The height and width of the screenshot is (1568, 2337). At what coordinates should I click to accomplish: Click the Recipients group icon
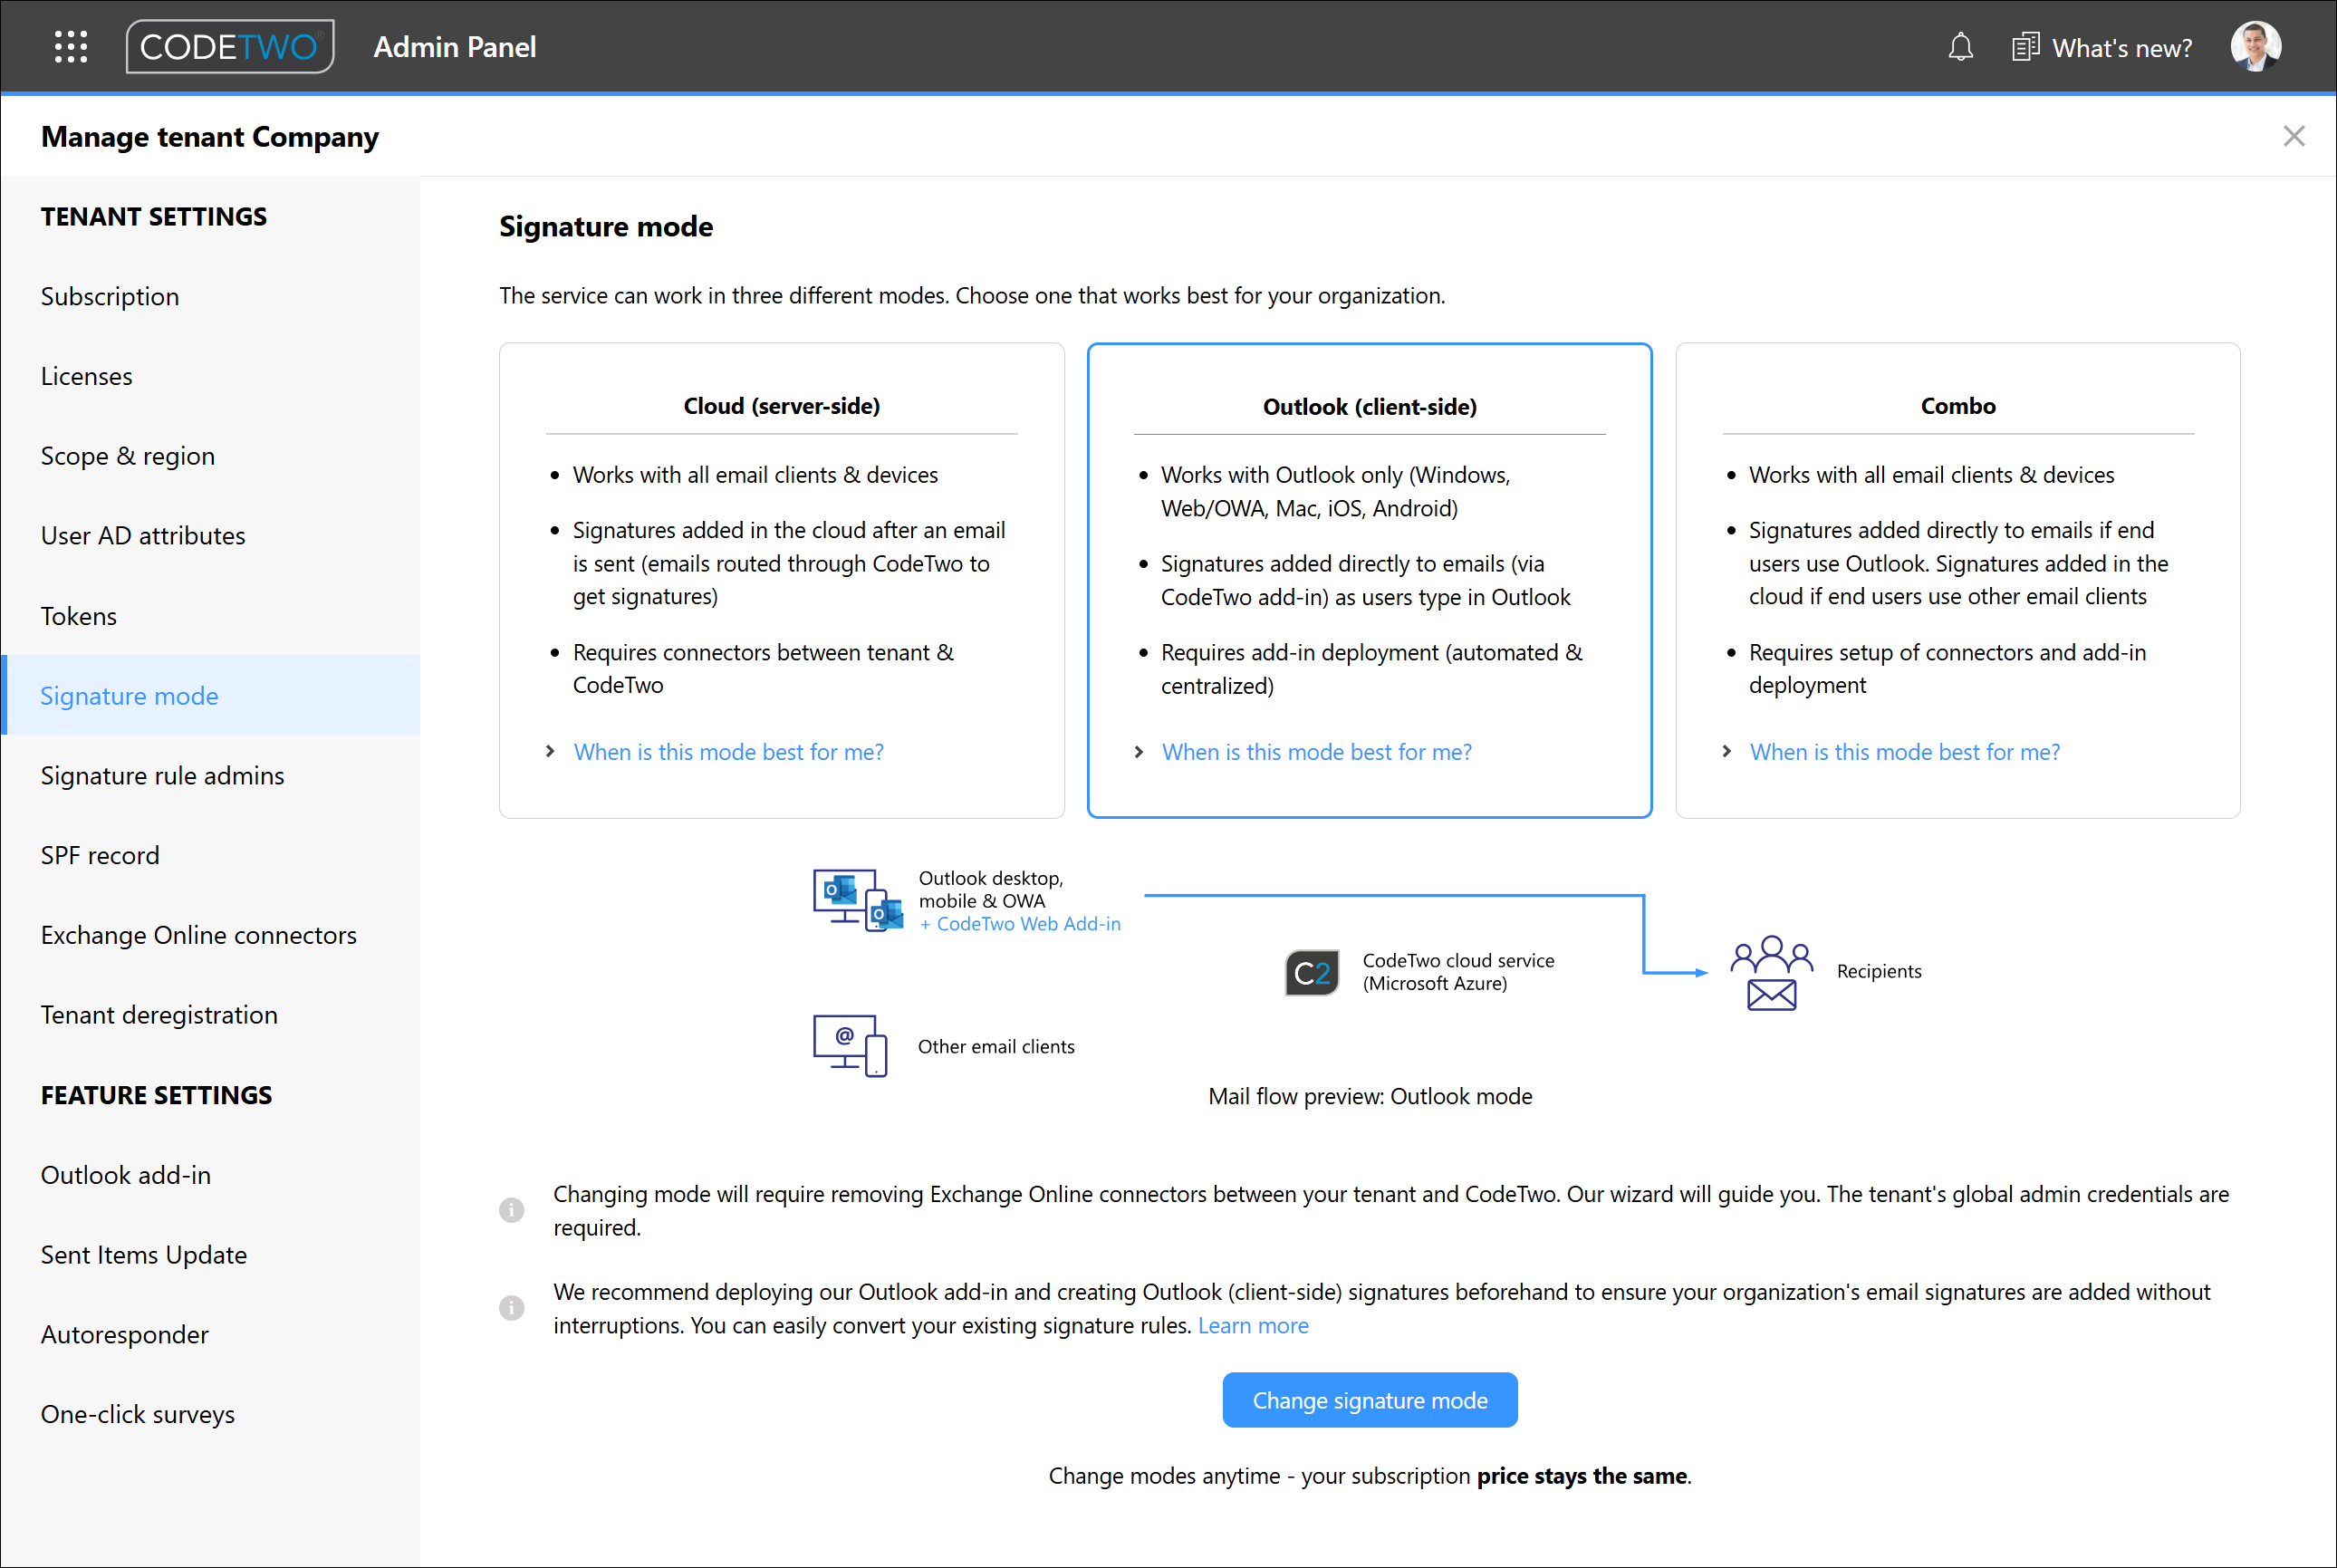pyautogui.click(x=1771, y=972)
